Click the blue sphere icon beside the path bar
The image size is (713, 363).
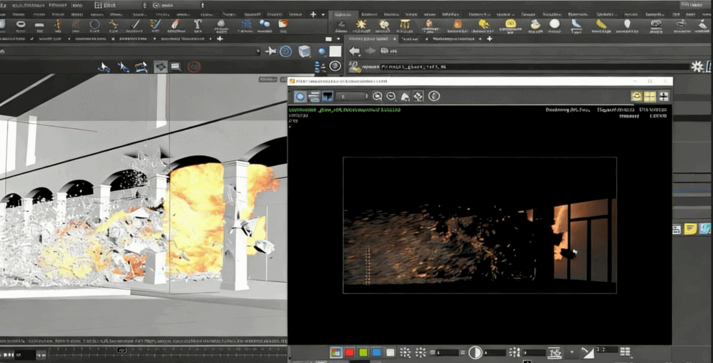tap(322, 51)
